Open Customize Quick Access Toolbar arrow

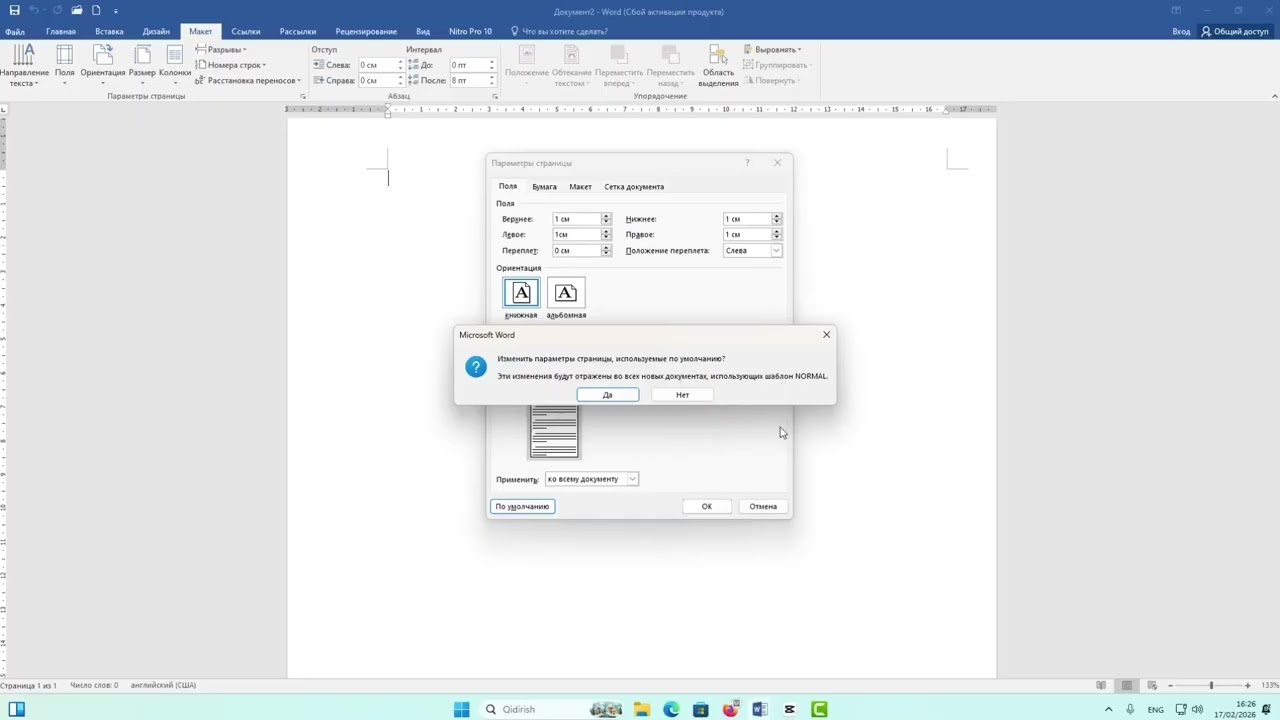point(116,11)
